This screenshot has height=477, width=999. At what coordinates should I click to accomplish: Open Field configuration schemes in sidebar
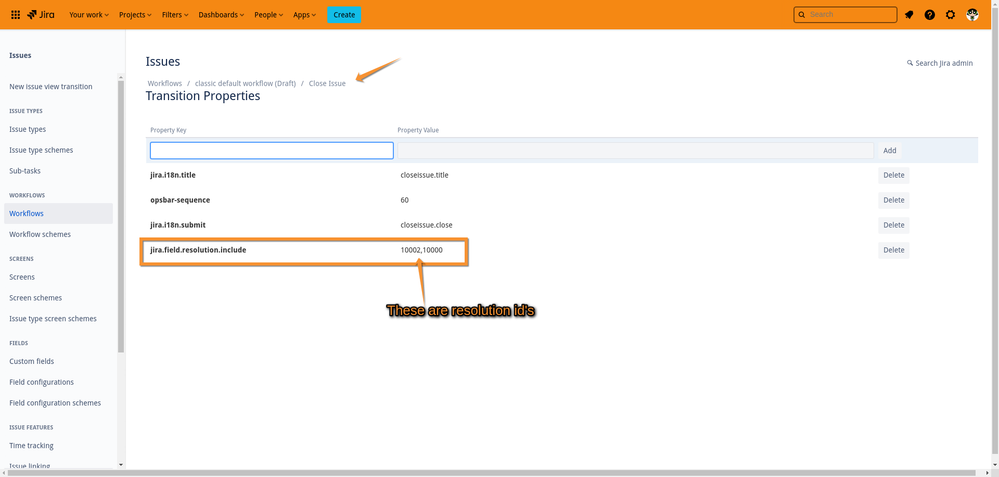(x=55, y=403)
